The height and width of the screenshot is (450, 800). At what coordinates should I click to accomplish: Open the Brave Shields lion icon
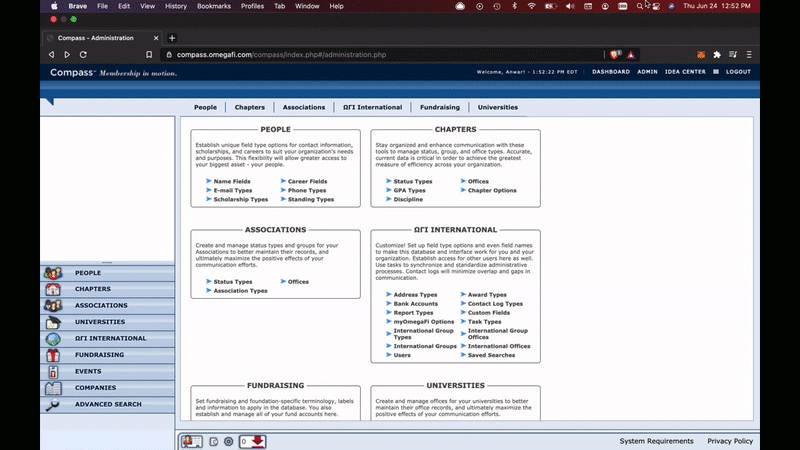616,55
